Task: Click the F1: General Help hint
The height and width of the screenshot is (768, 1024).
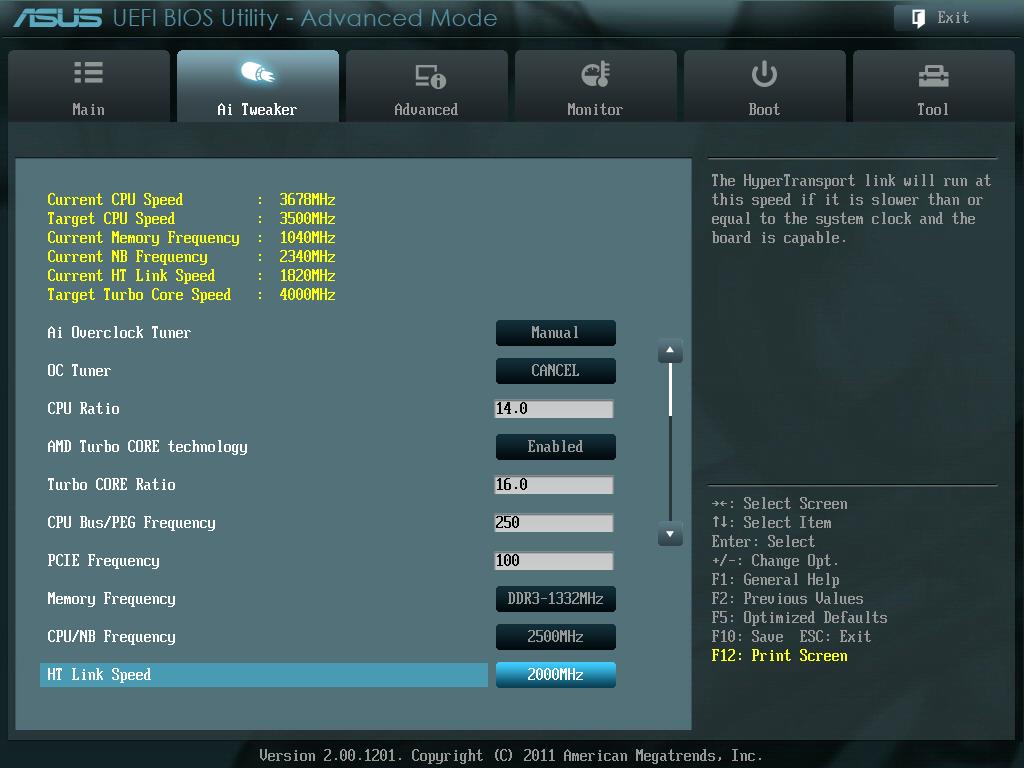Action: [776, 580]
